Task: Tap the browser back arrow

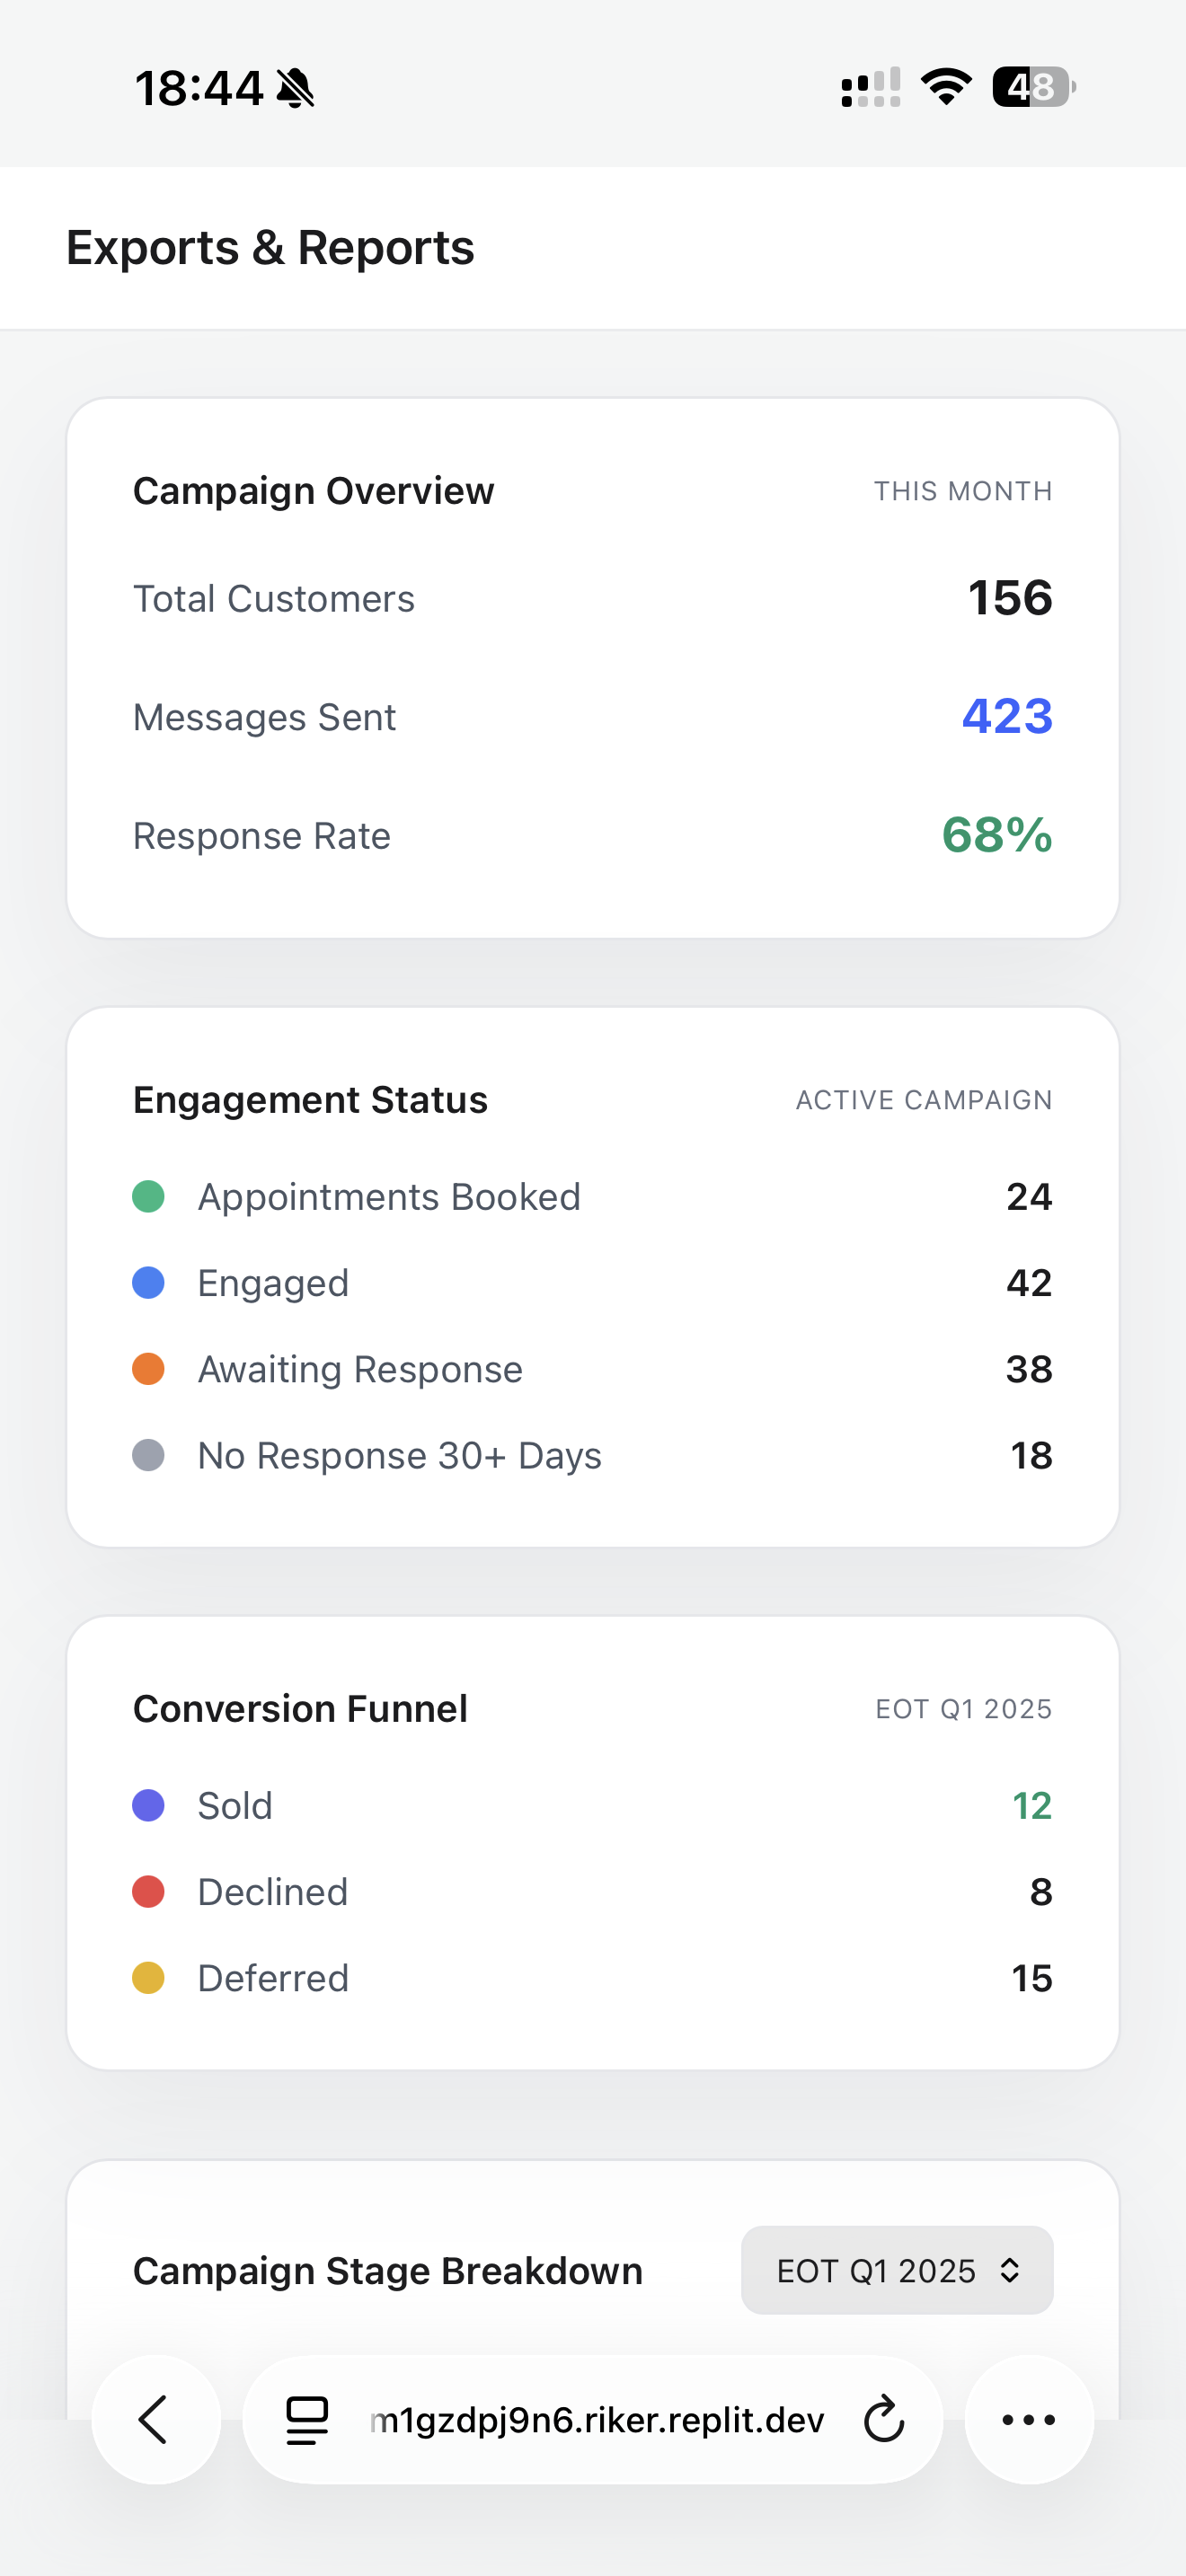Action: (155, 2419)
